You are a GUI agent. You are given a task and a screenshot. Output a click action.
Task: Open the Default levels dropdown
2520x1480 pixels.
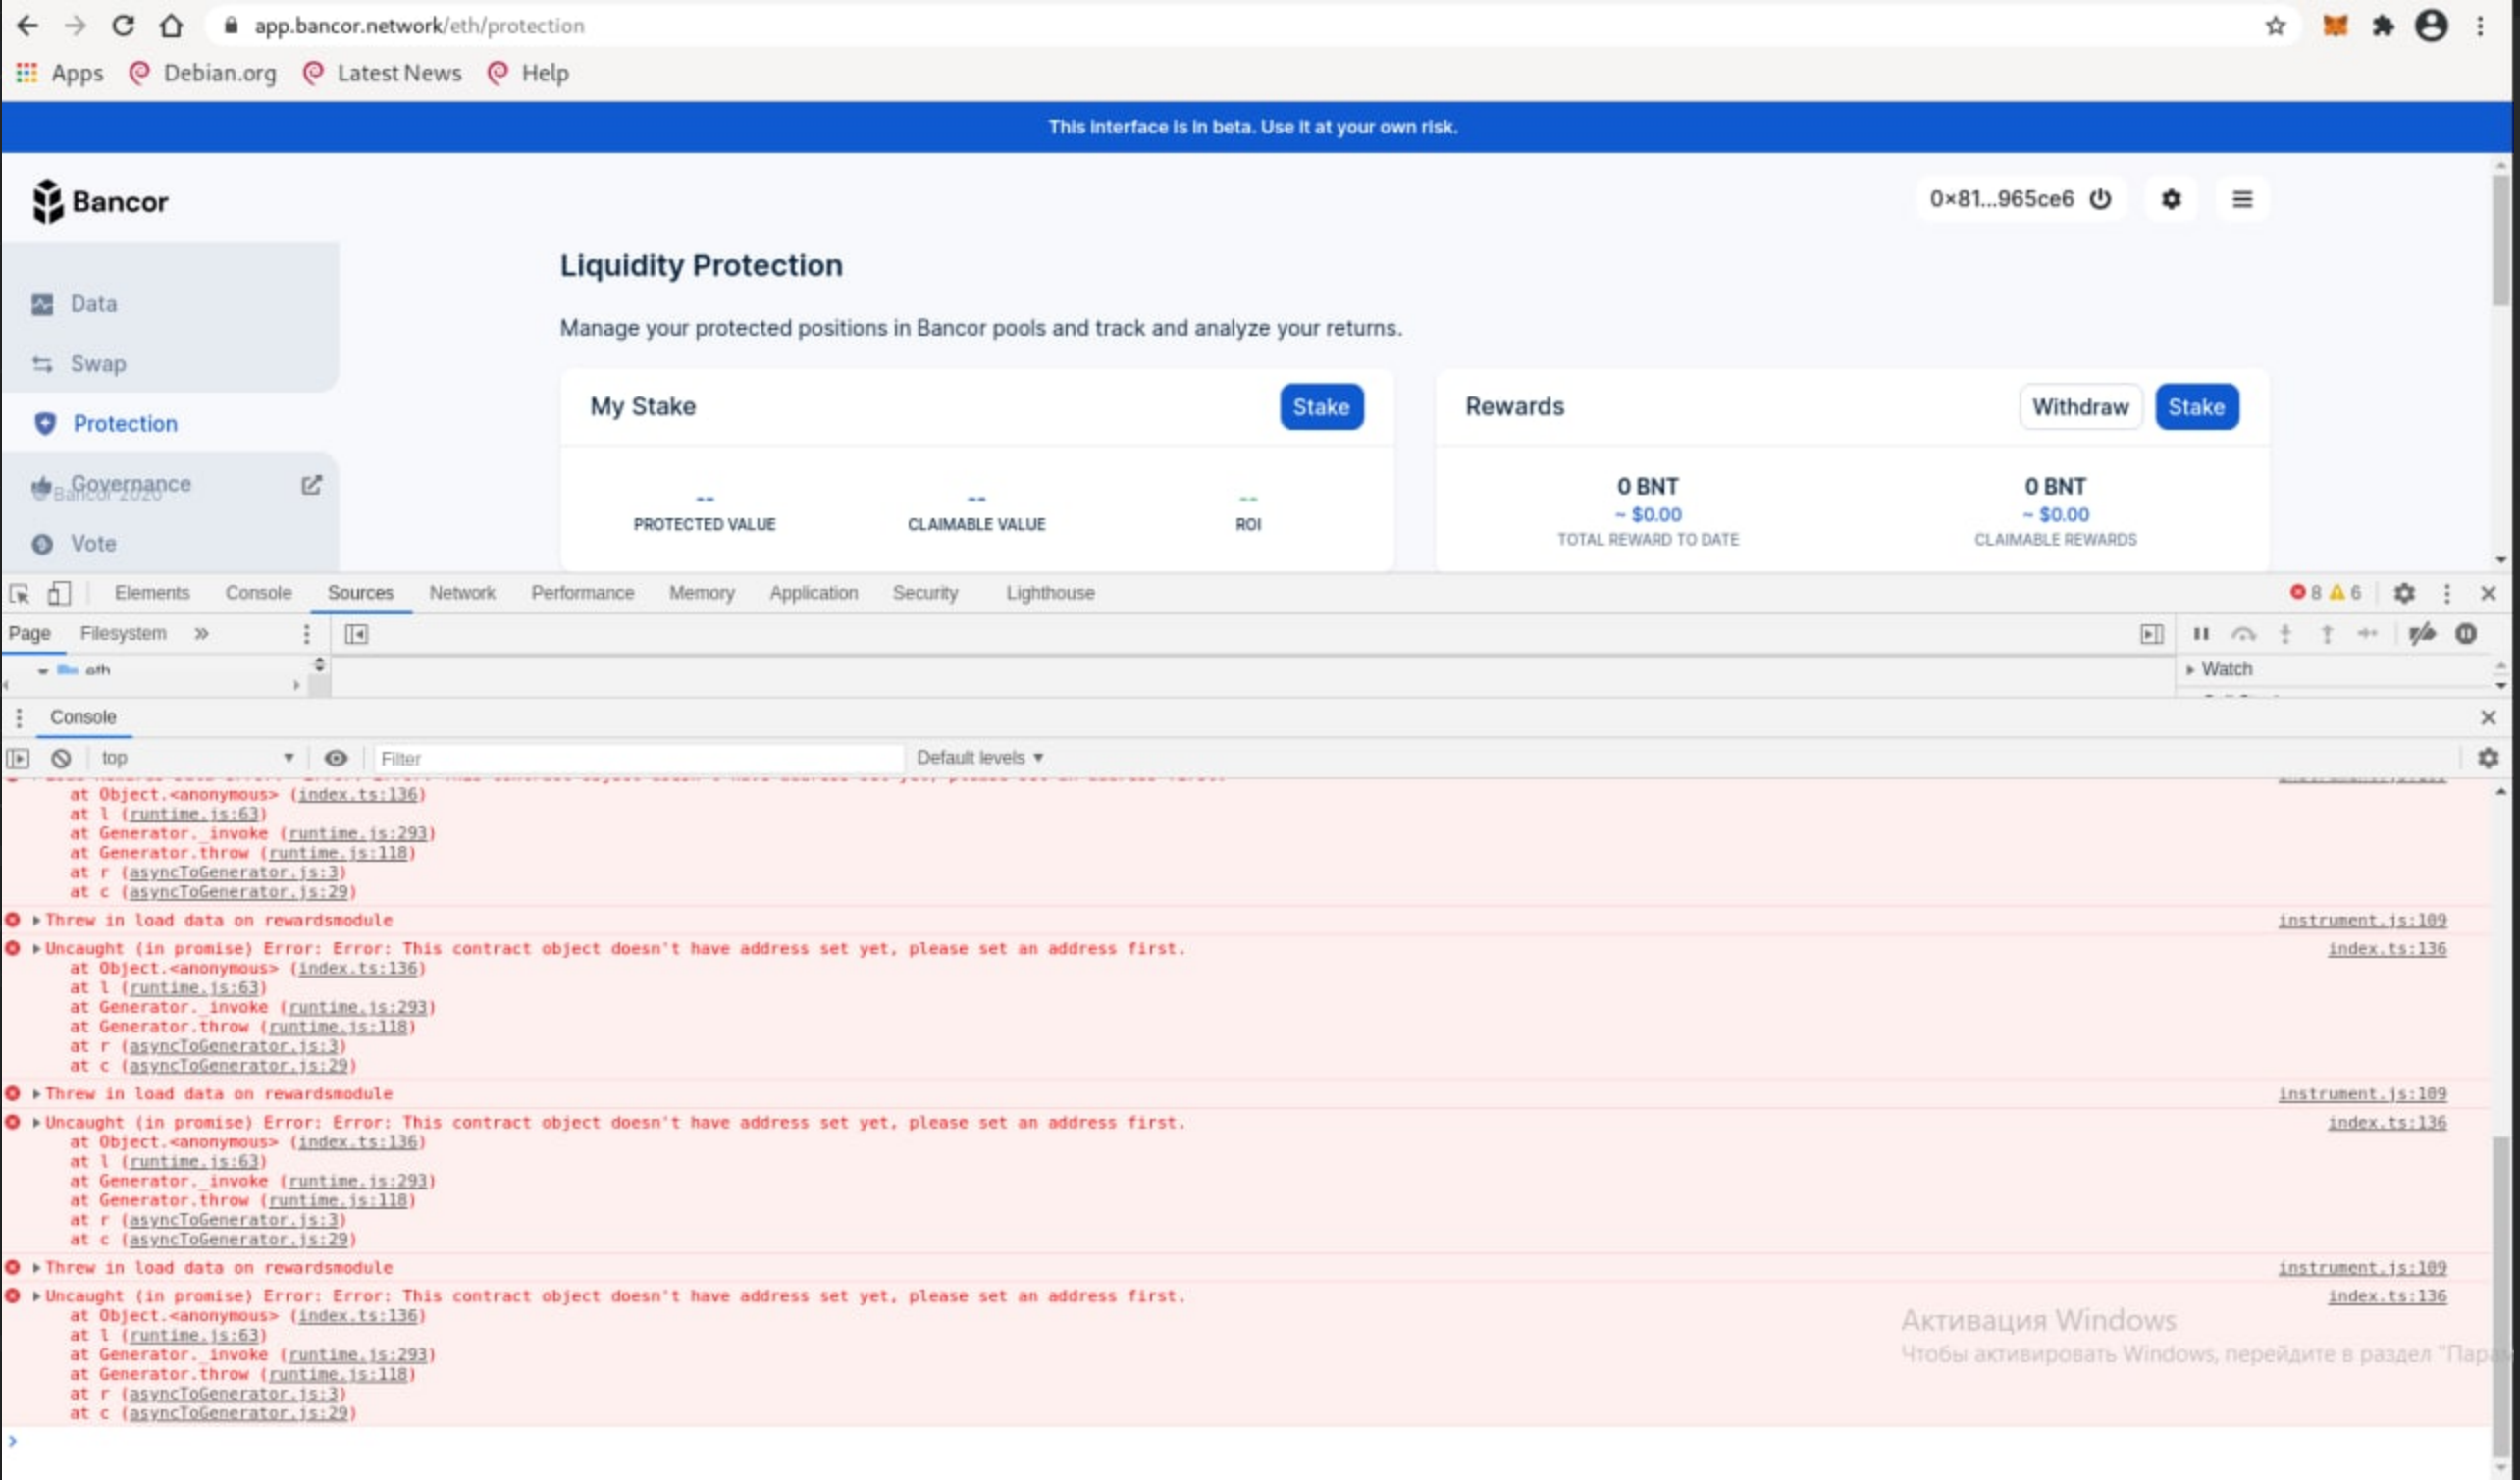click(x=980, y=758)
